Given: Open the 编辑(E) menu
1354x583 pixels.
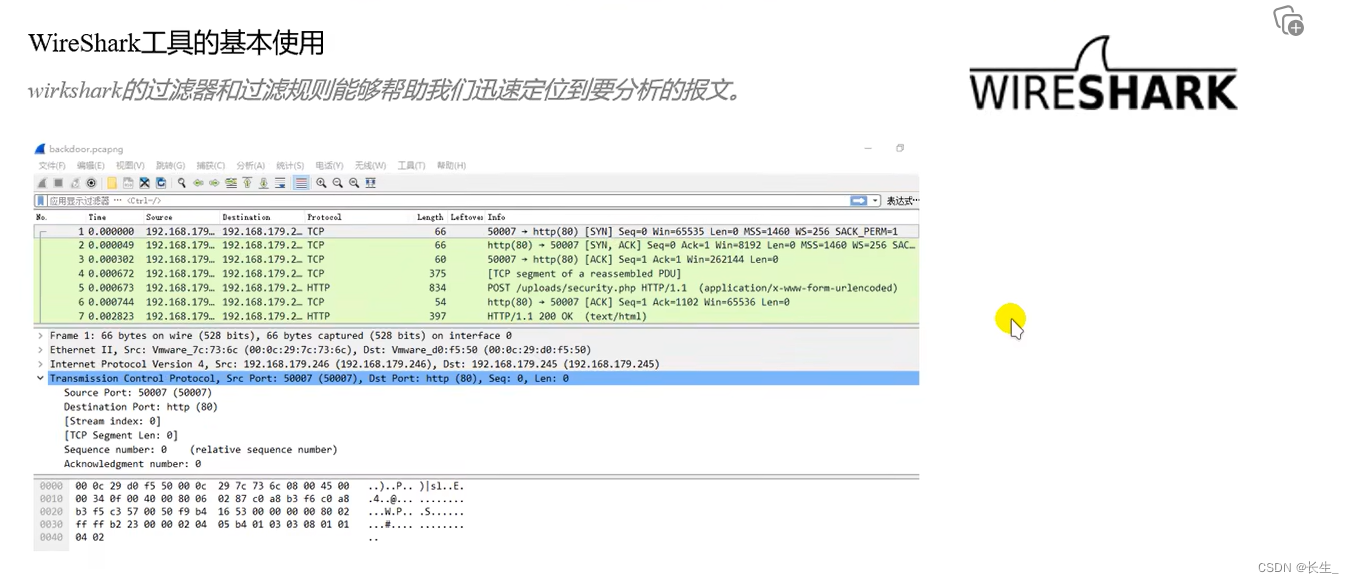Looking at the screenshot, I should point(91,166).
